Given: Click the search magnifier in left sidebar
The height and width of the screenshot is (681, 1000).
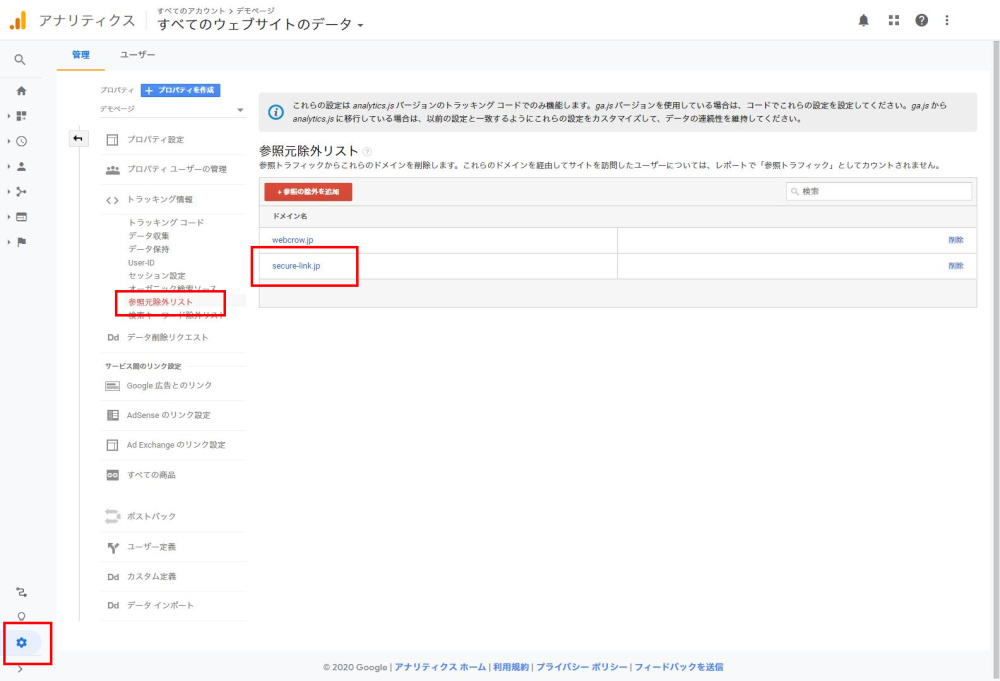Looking at the screenshot, I should point(20,60).
